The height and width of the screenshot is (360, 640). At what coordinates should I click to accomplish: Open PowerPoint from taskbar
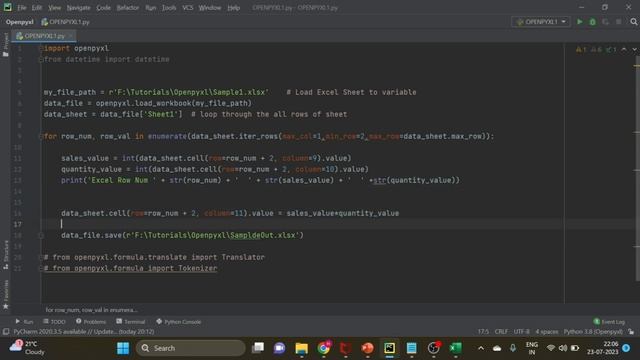pos(367,348)
